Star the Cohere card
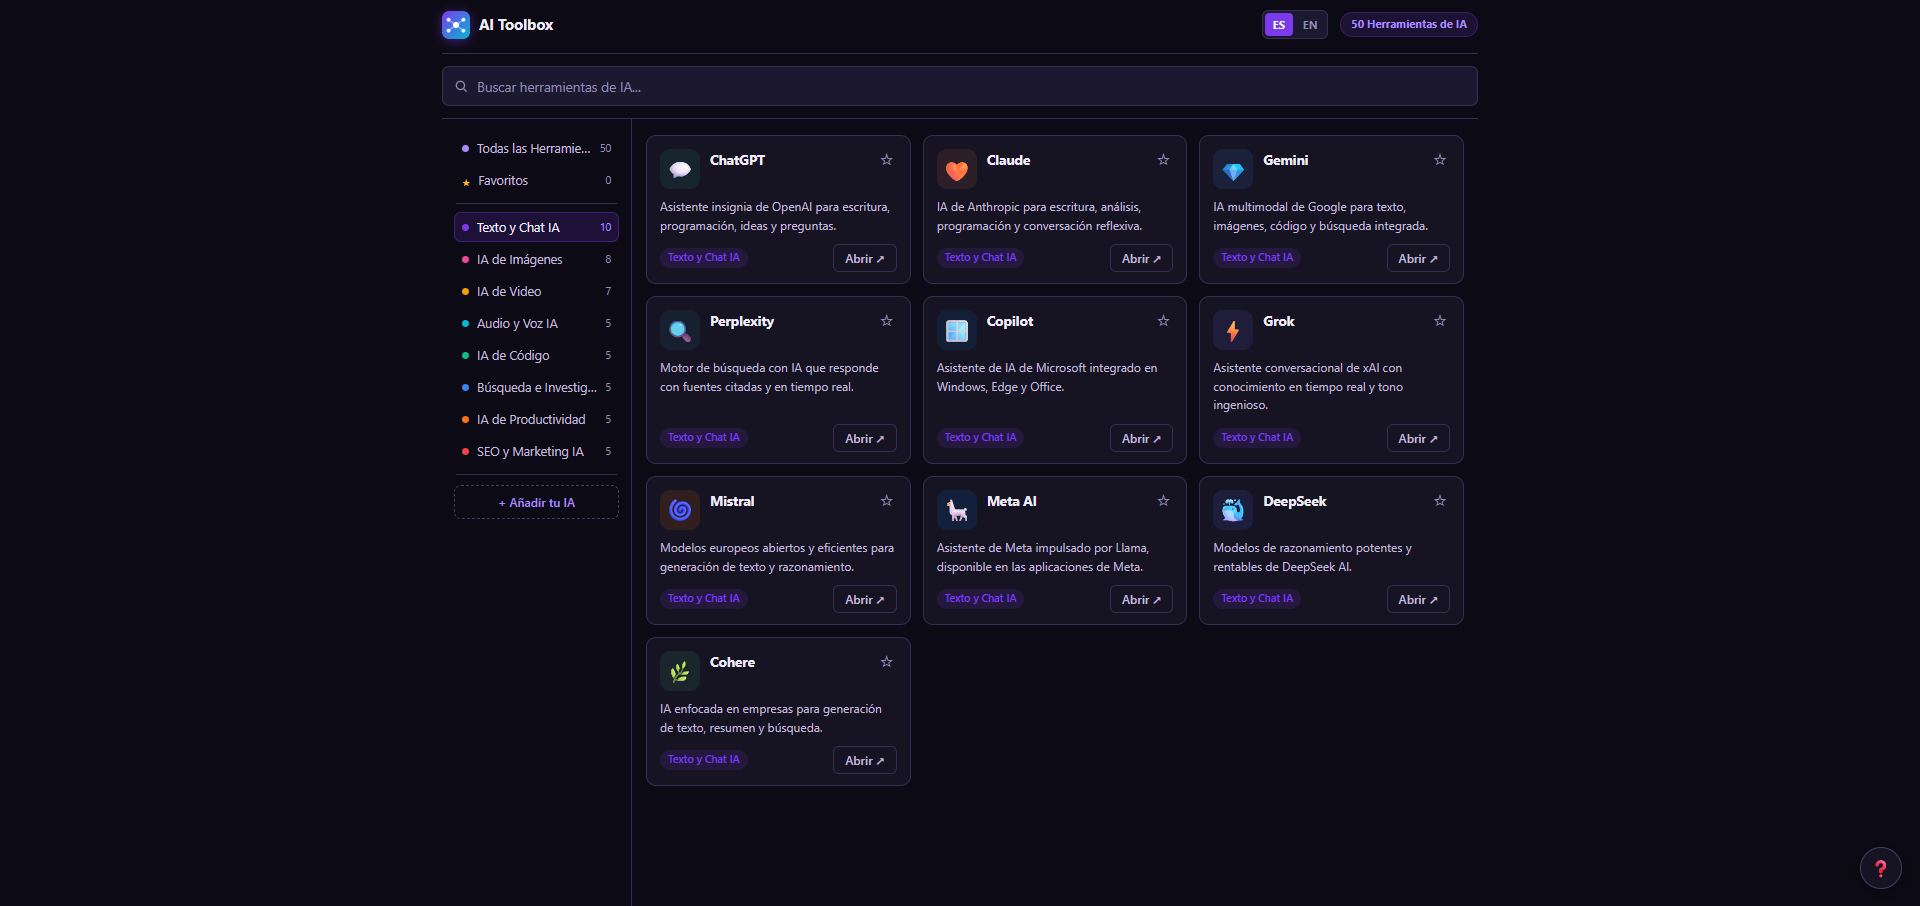The image size is (1920, 906). pos(886,662)
